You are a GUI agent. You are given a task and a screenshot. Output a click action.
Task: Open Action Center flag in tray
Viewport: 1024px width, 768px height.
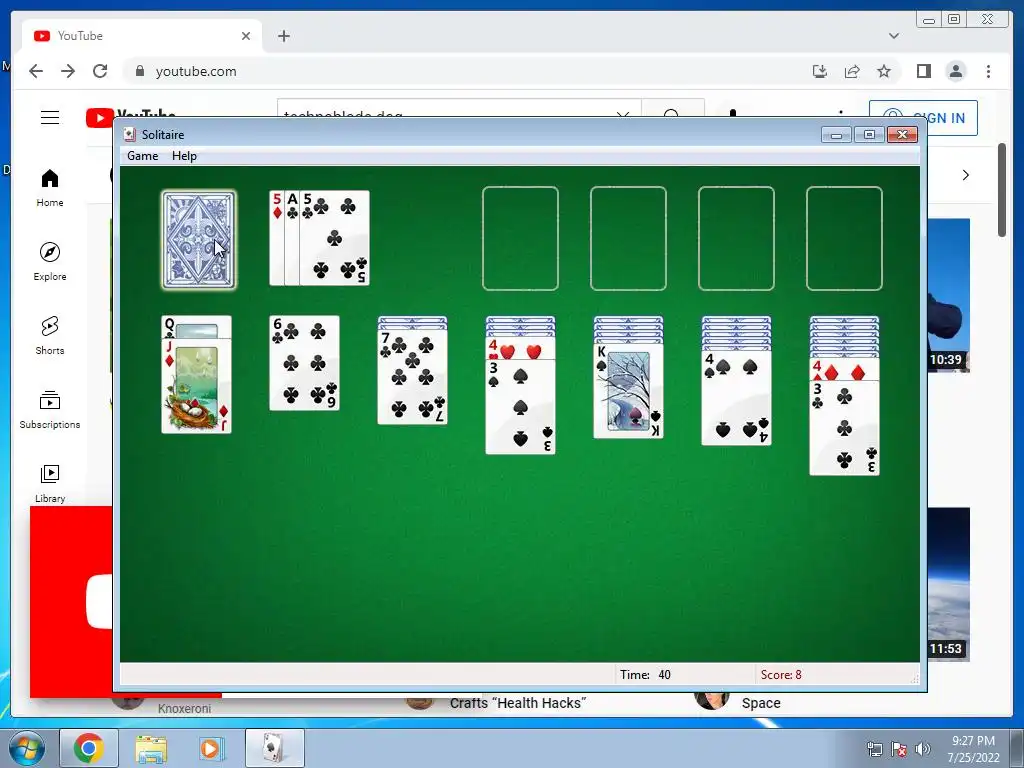pos(899,749)
